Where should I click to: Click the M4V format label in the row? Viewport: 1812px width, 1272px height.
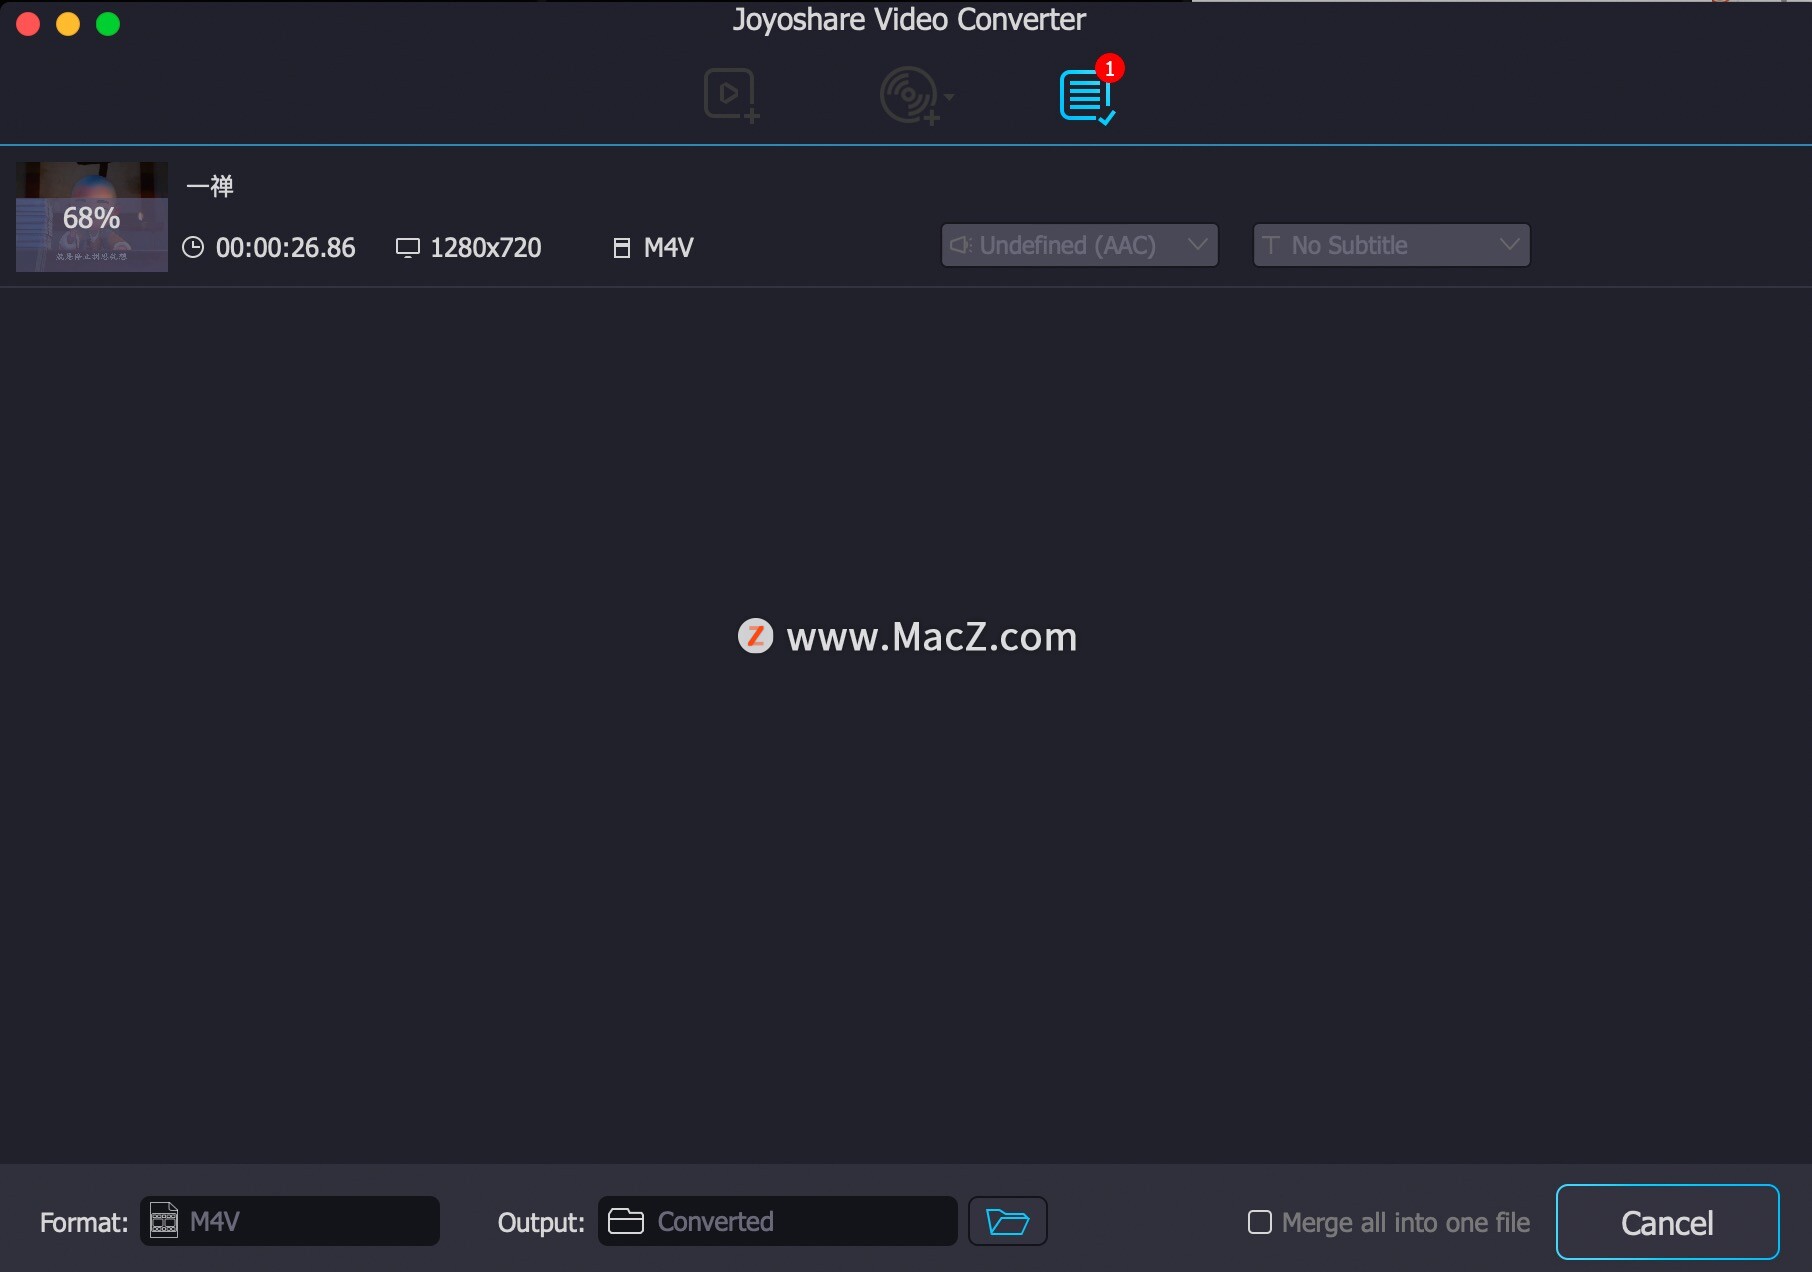(x=668, y=248)
